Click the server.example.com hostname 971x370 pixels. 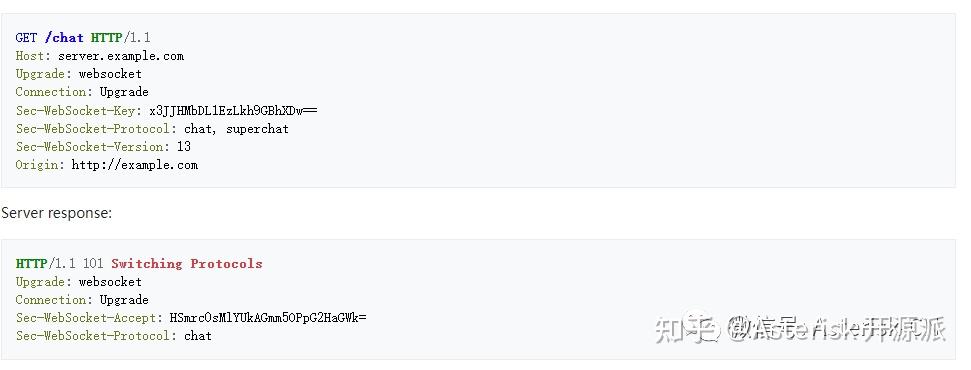point(121,56)
